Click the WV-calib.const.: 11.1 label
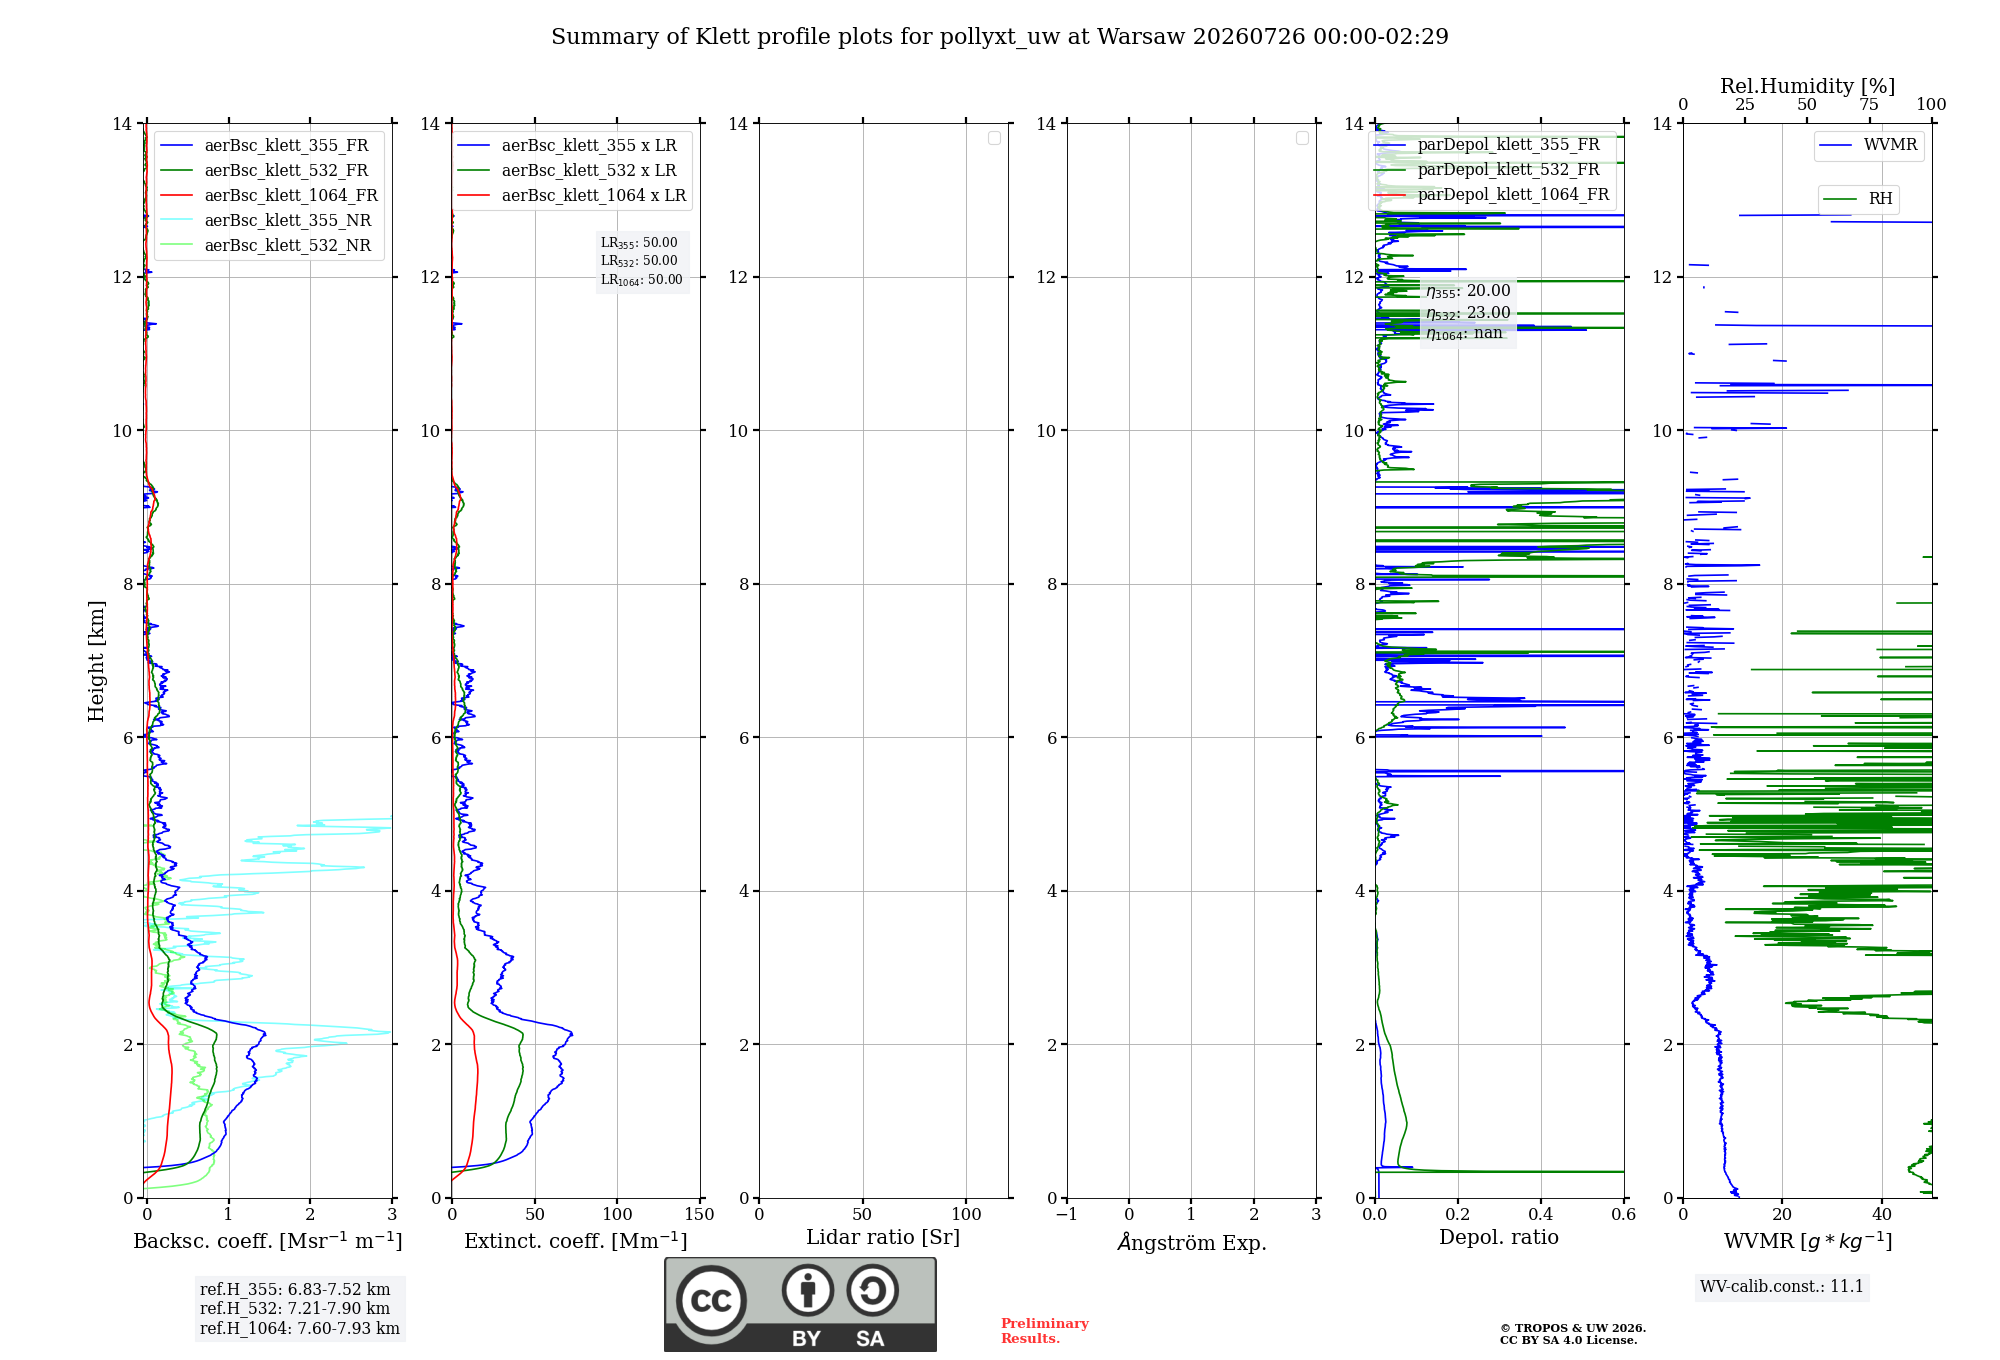This screenshot has height=1360, width=2000. point(1782,1286)
